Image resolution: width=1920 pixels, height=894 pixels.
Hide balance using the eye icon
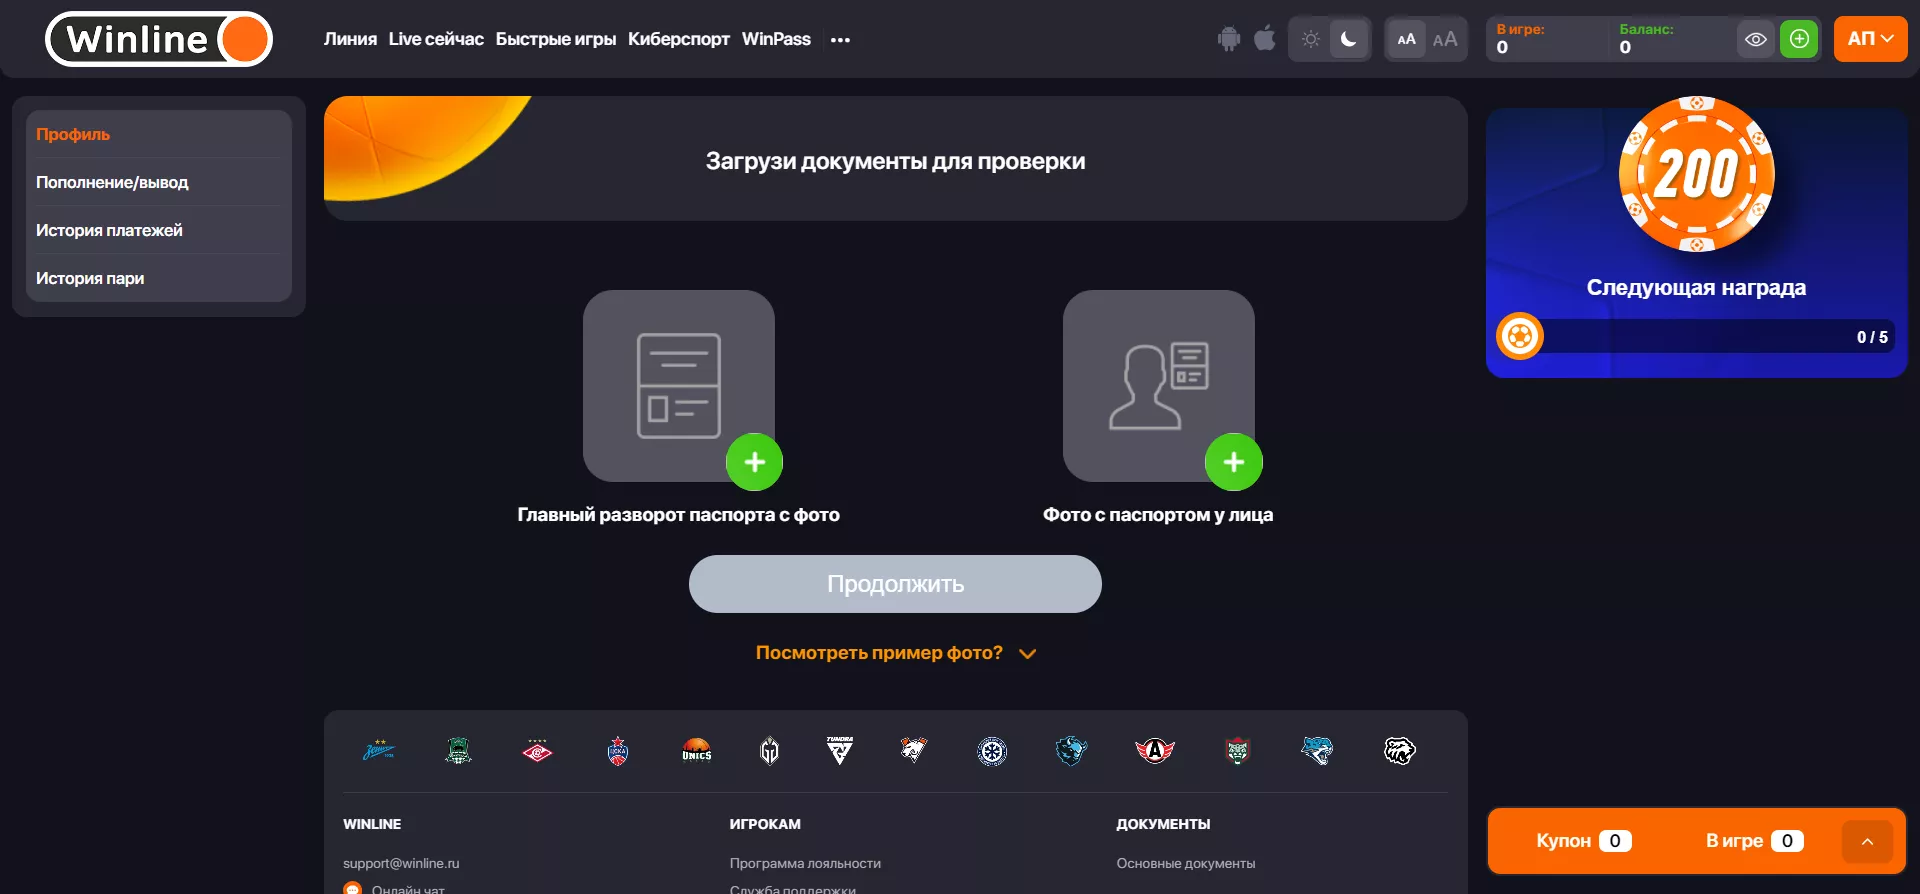(x=1755, y=39)
